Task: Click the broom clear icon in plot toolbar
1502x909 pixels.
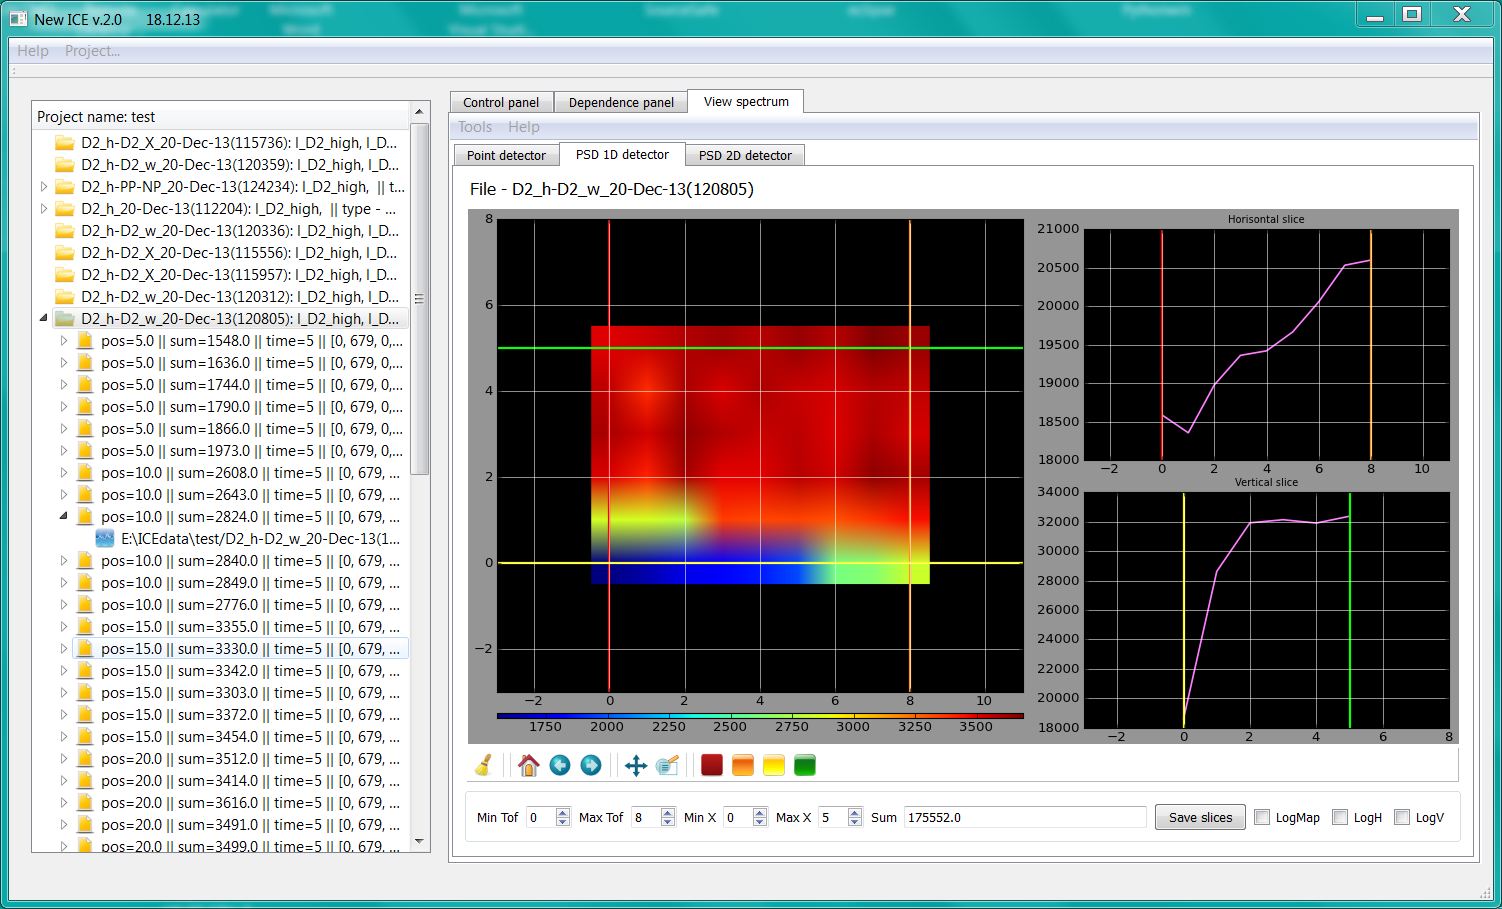Action: click(484, 766)
